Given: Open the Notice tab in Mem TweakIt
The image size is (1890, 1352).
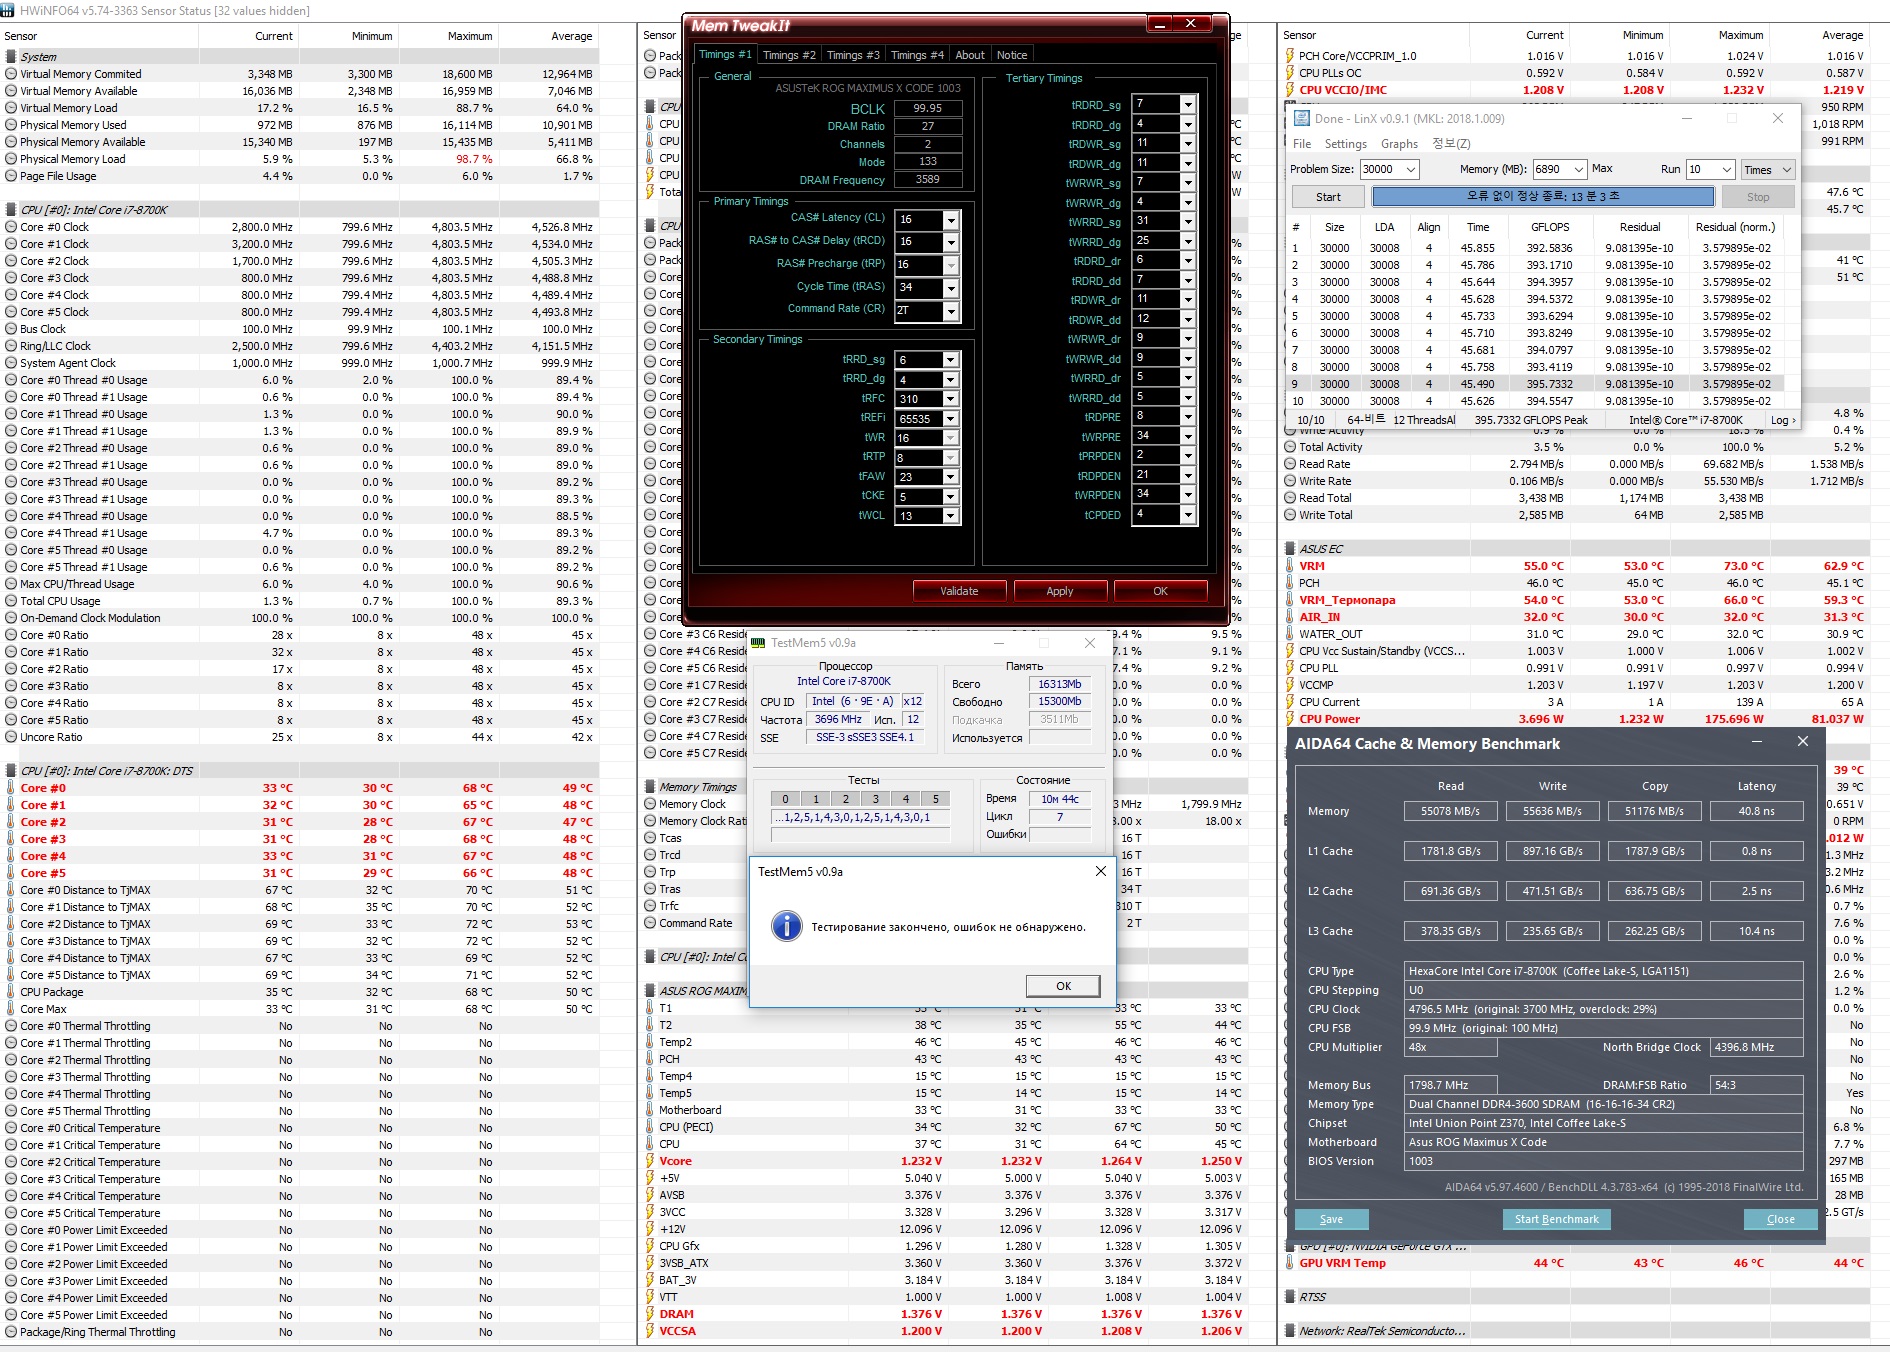Looking at the screenshot, I should pos(1012,55).
